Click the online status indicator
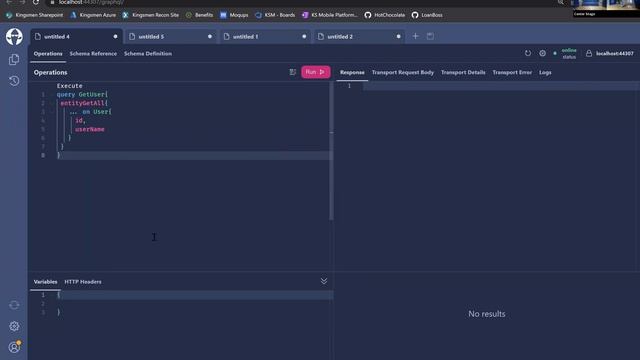 [x=569, y=53]
